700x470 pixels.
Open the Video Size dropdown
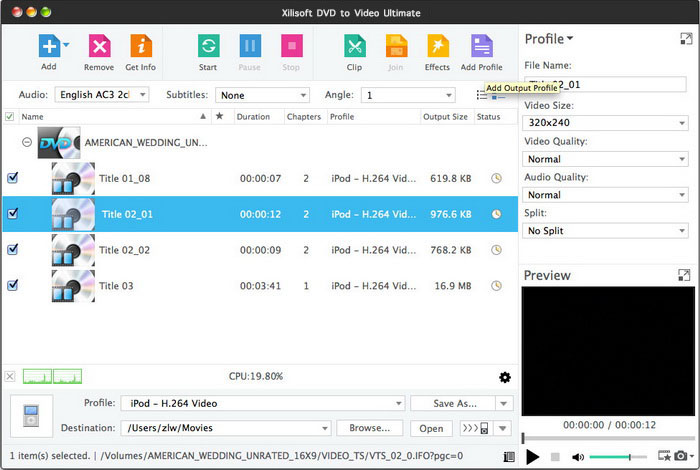click(x=605, y=123)
